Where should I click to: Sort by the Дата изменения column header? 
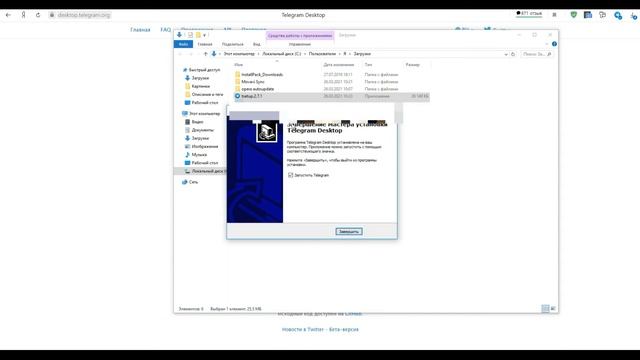pyautogui.click(x=338, y=64)
